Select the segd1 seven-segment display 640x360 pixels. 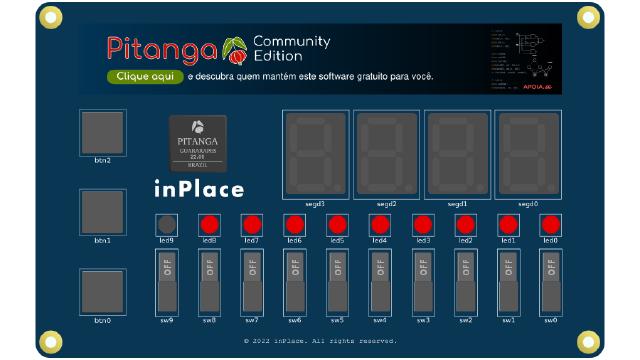(458, 155)
